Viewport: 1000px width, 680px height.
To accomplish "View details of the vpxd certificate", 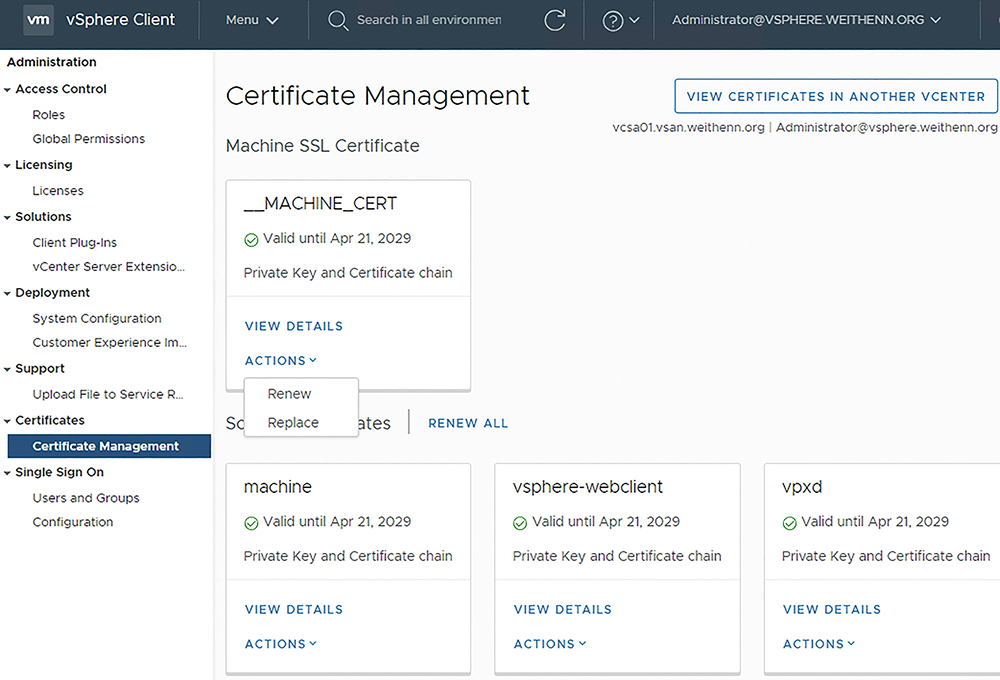I will [832, 609].
